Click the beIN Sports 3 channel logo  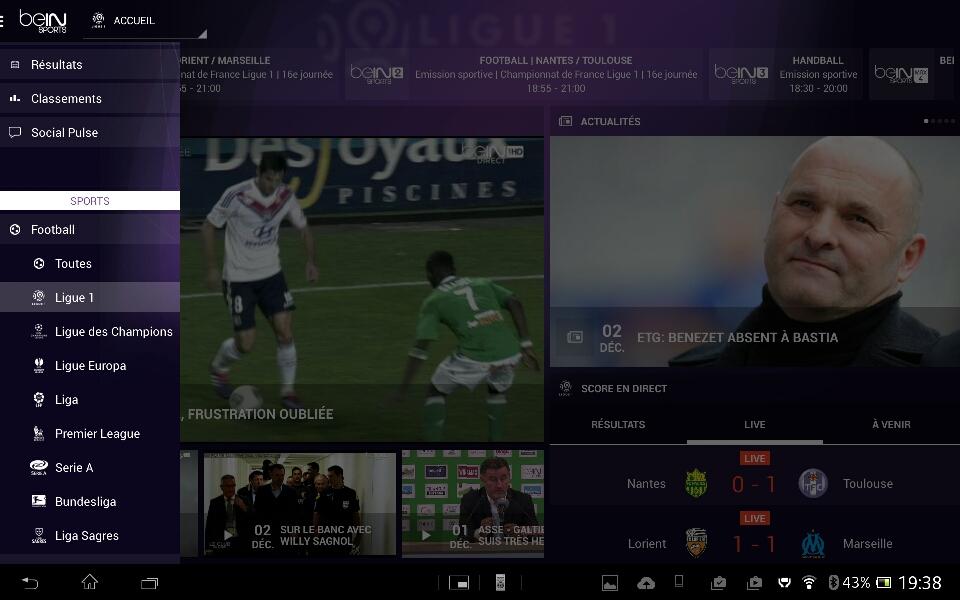pos(741,73)
